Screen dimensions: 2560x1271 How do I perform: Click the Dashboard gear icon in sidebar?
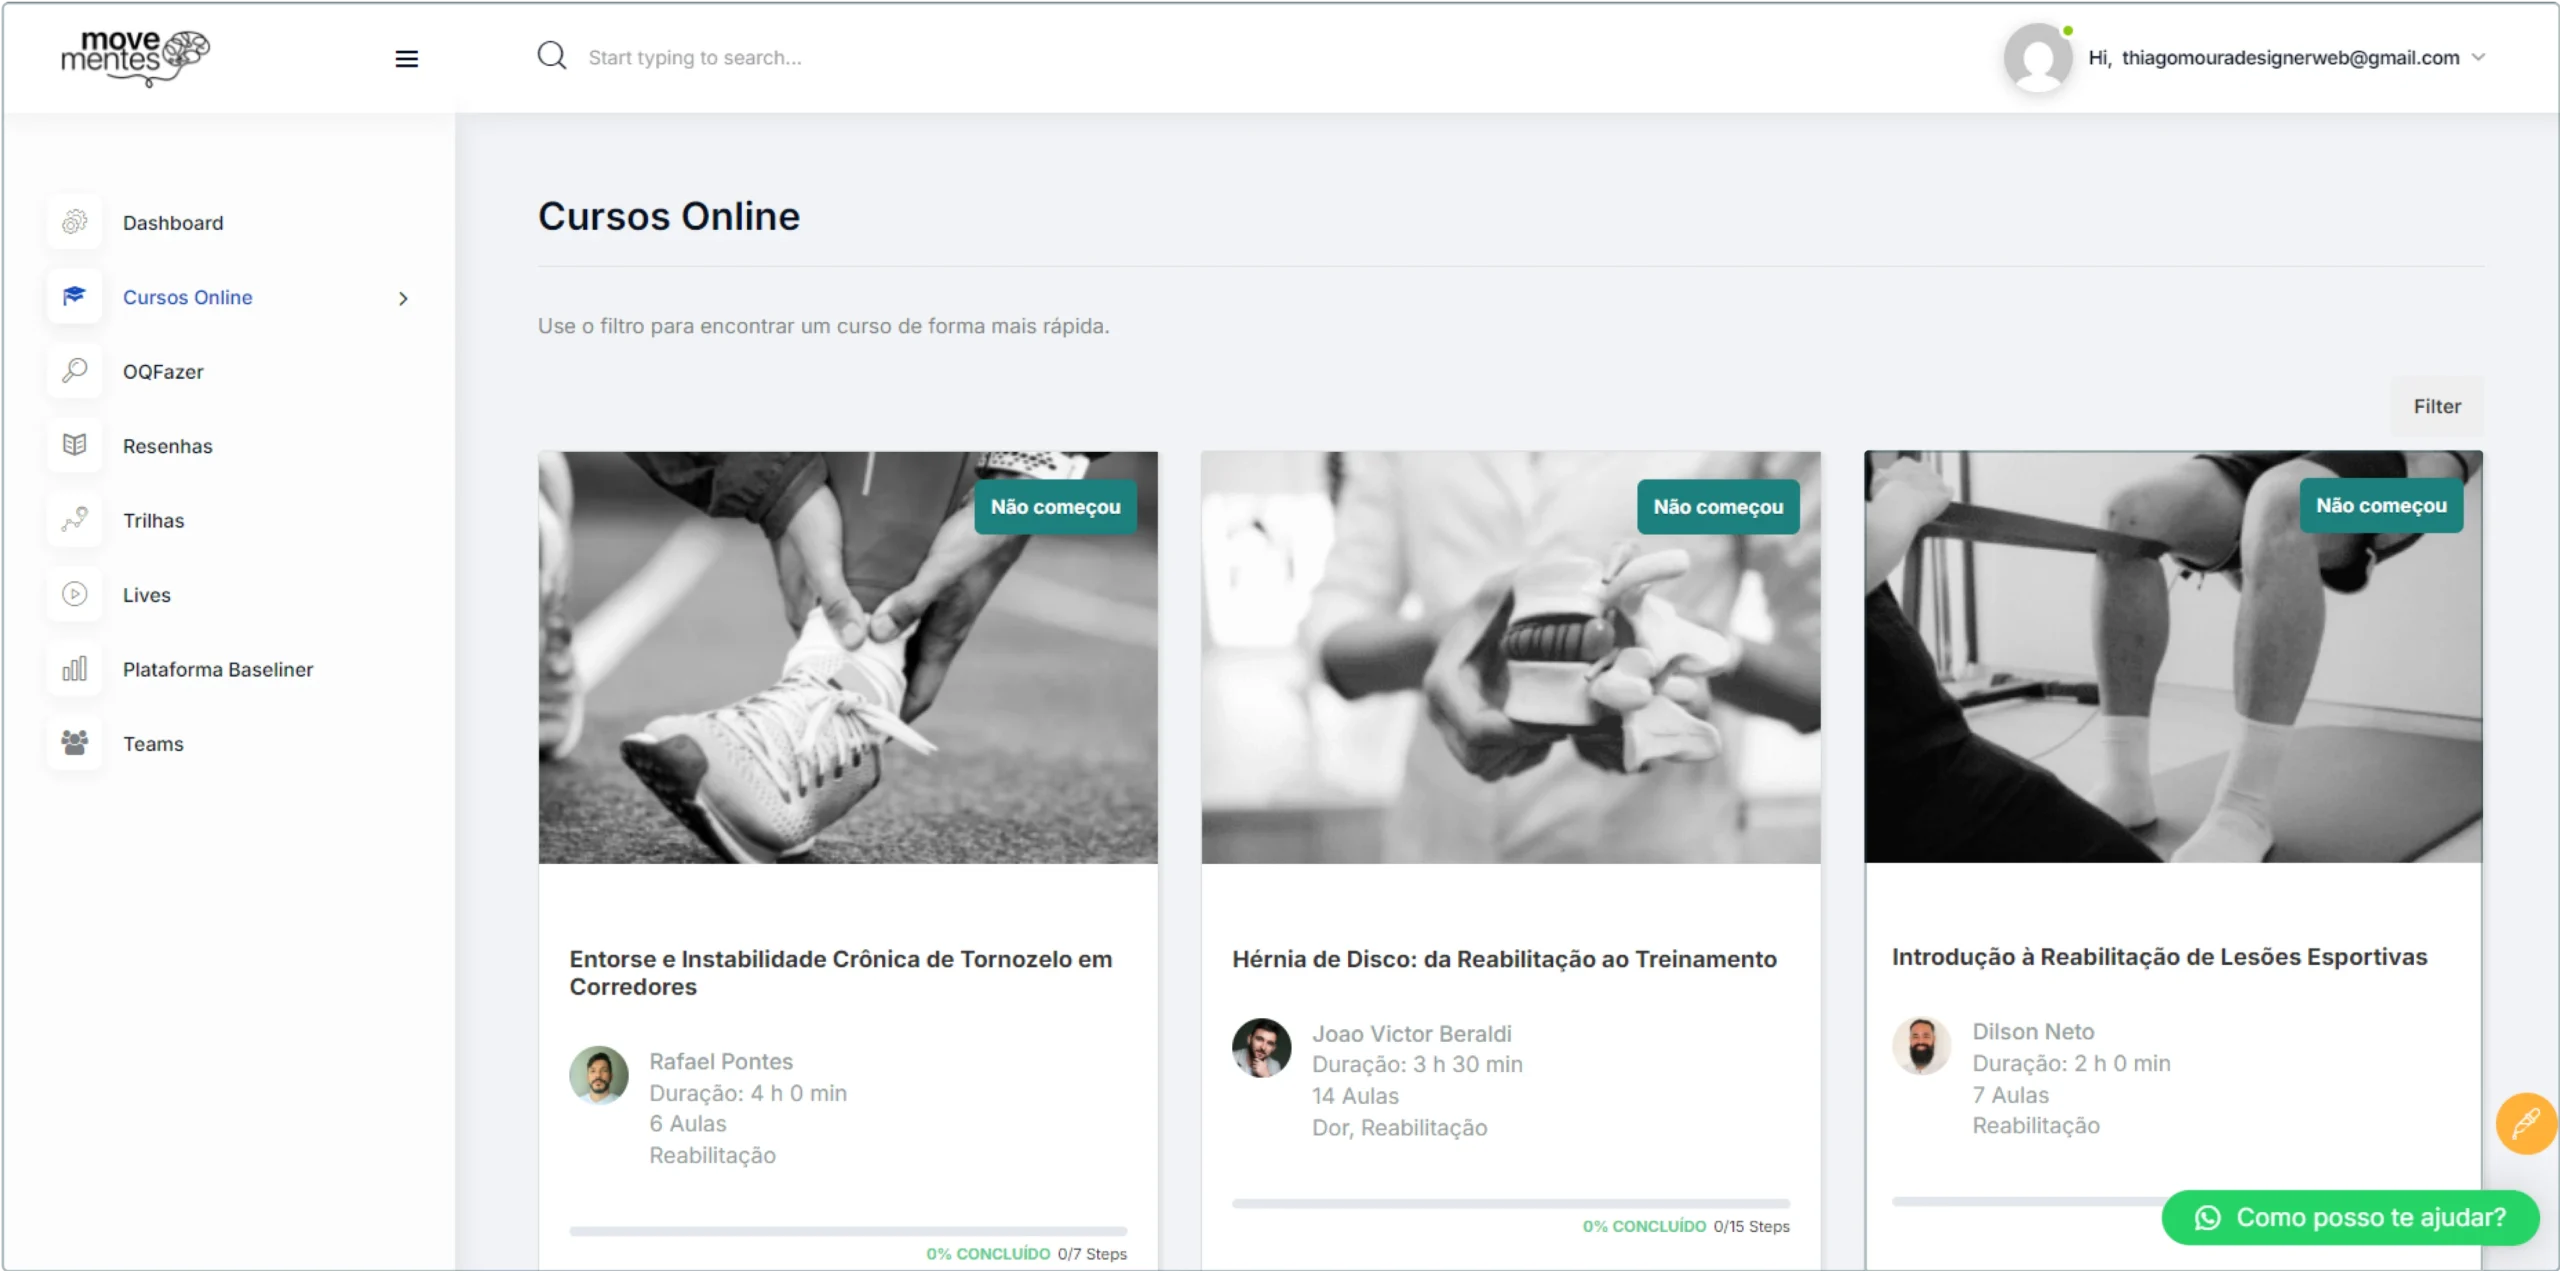tap(75, 222)
